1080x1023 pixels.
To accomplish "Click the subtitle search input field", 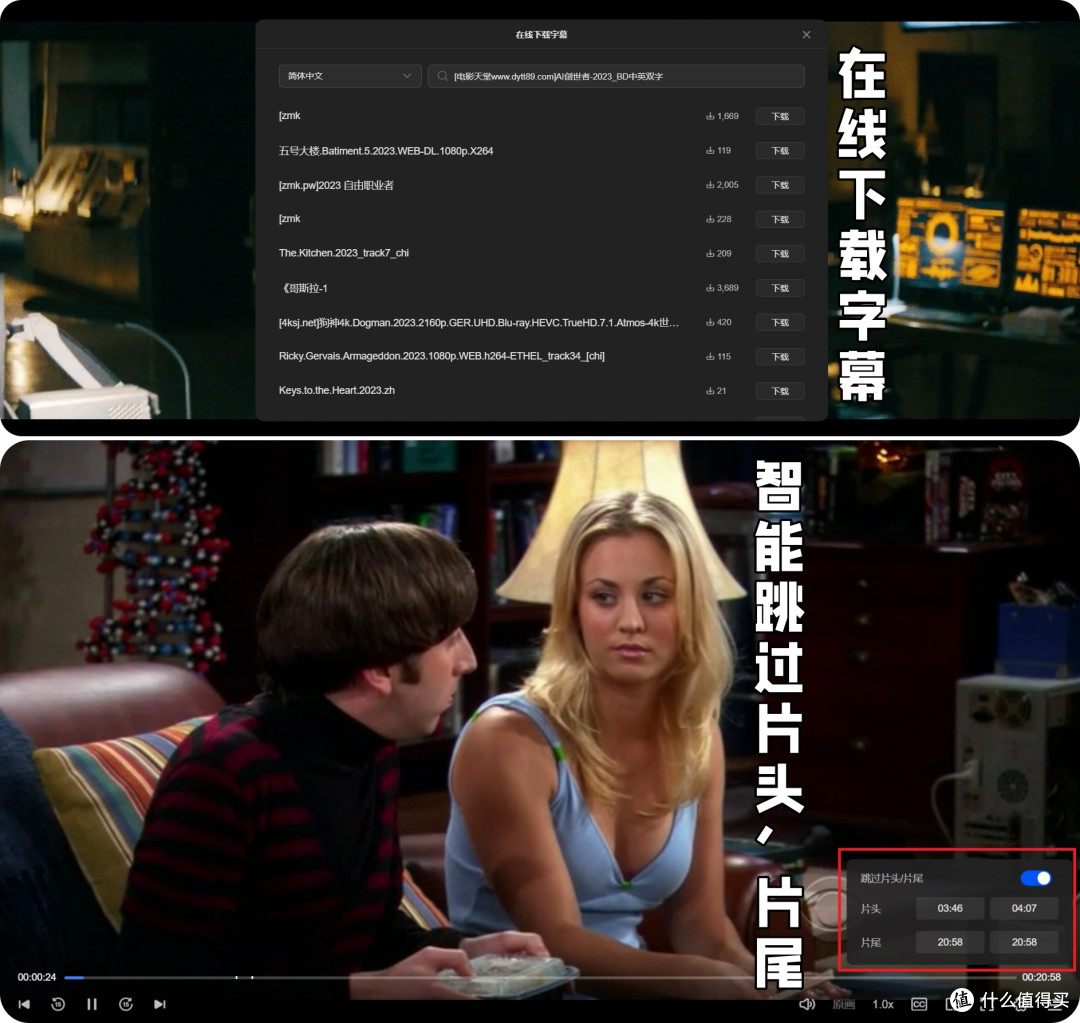I will (616, 76).
